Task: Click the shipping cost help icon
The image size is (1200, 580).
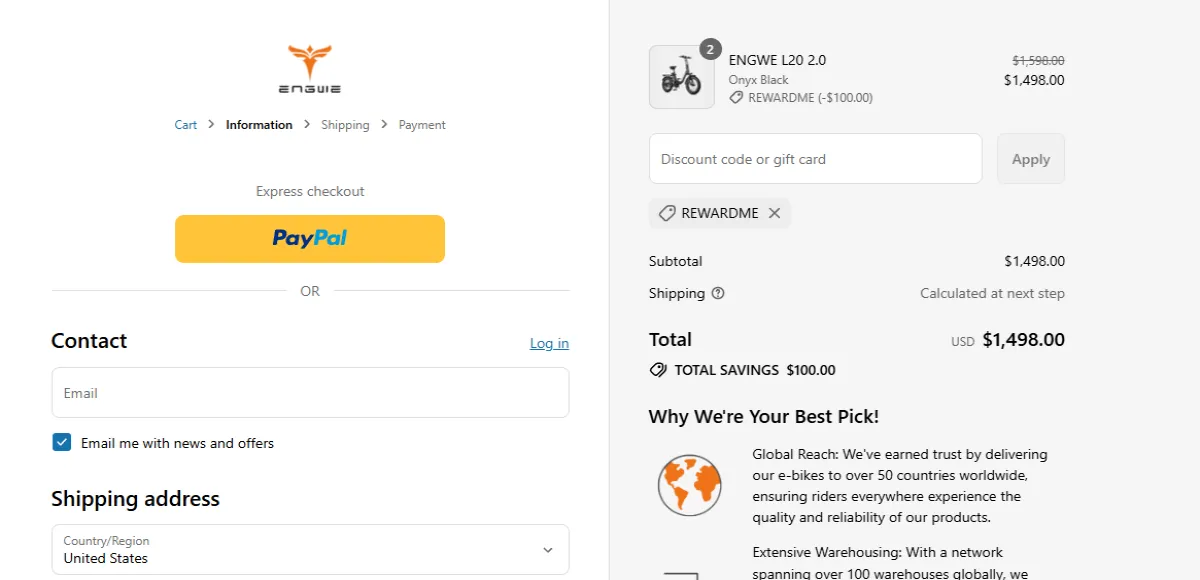Action: click(x=718, y=293)
